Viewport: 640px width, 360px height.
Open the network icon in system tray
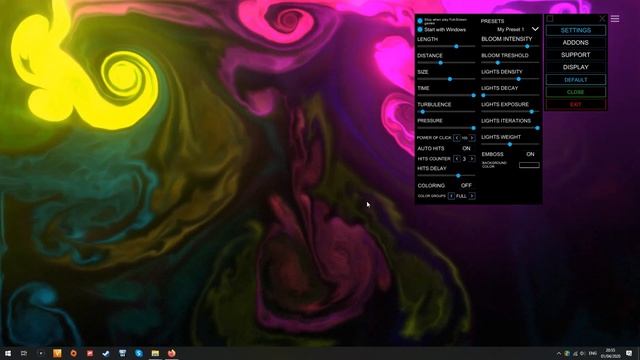pos(575,353)
